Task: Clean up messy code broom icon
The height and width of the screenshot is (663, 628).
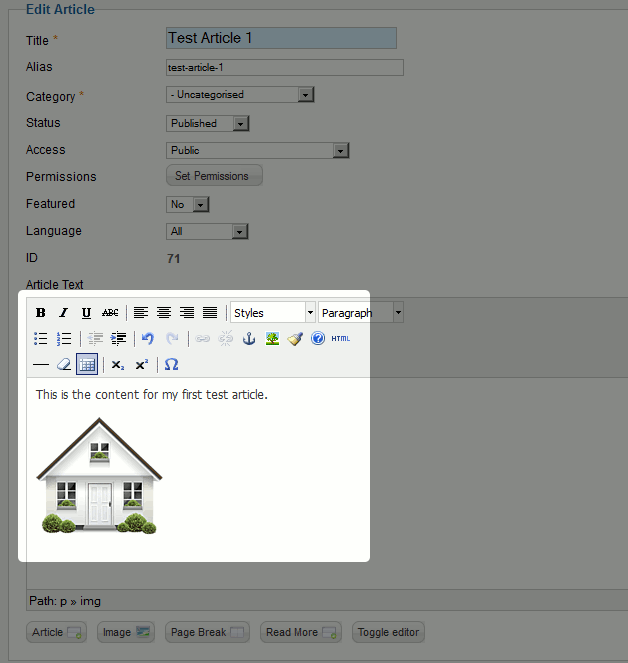Action: (x=295, y=339)
